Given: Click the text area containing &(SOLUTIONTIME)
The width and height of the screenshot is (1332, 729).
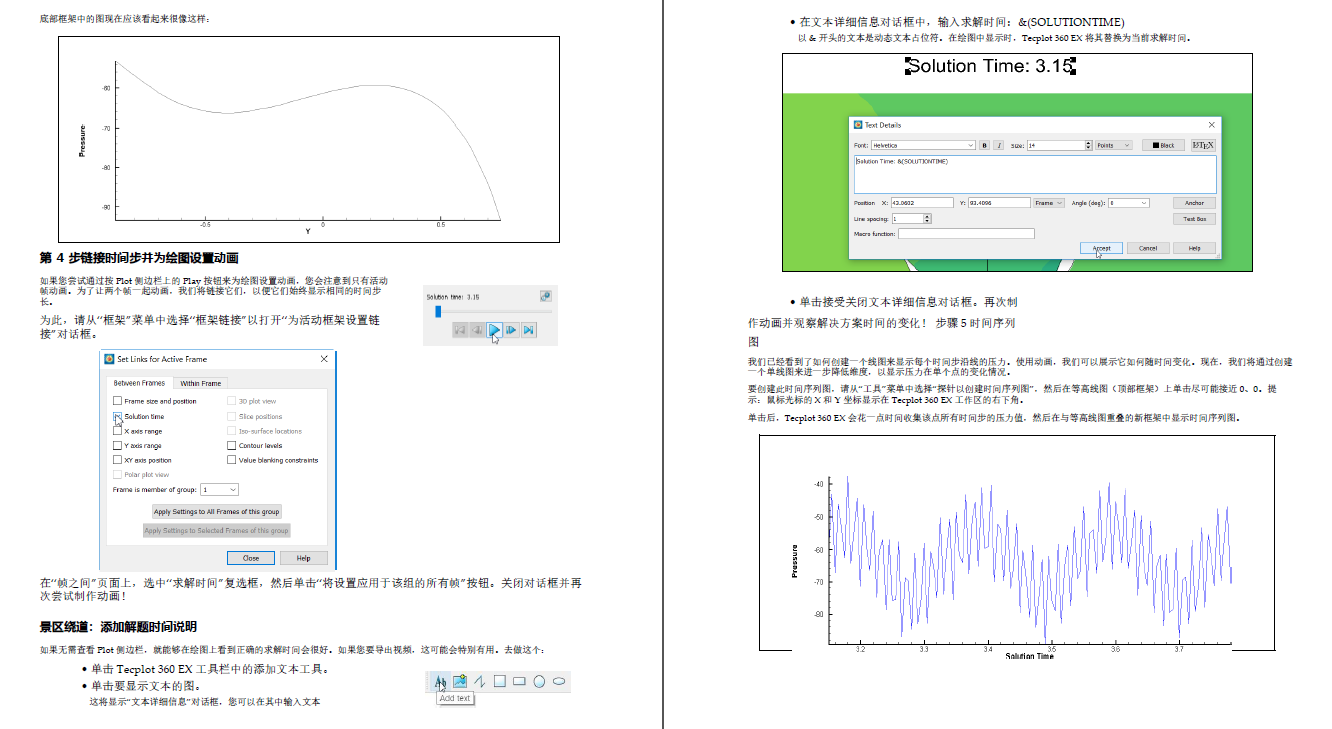Looking at the screenshot, I should 1035,174.
